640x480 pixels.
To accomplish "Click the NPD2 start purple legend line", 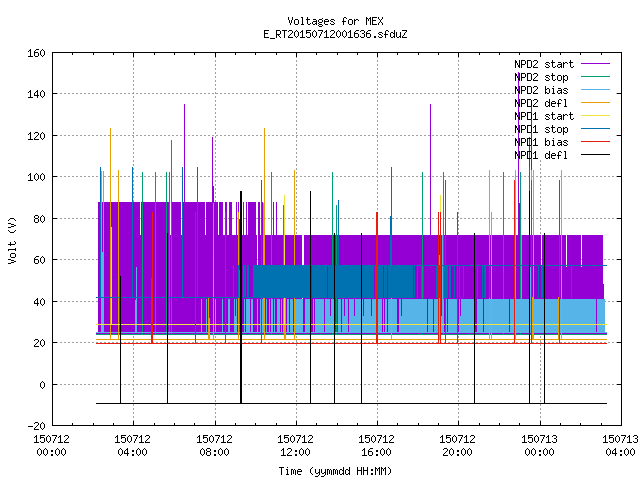I will [x=596, y=64].
